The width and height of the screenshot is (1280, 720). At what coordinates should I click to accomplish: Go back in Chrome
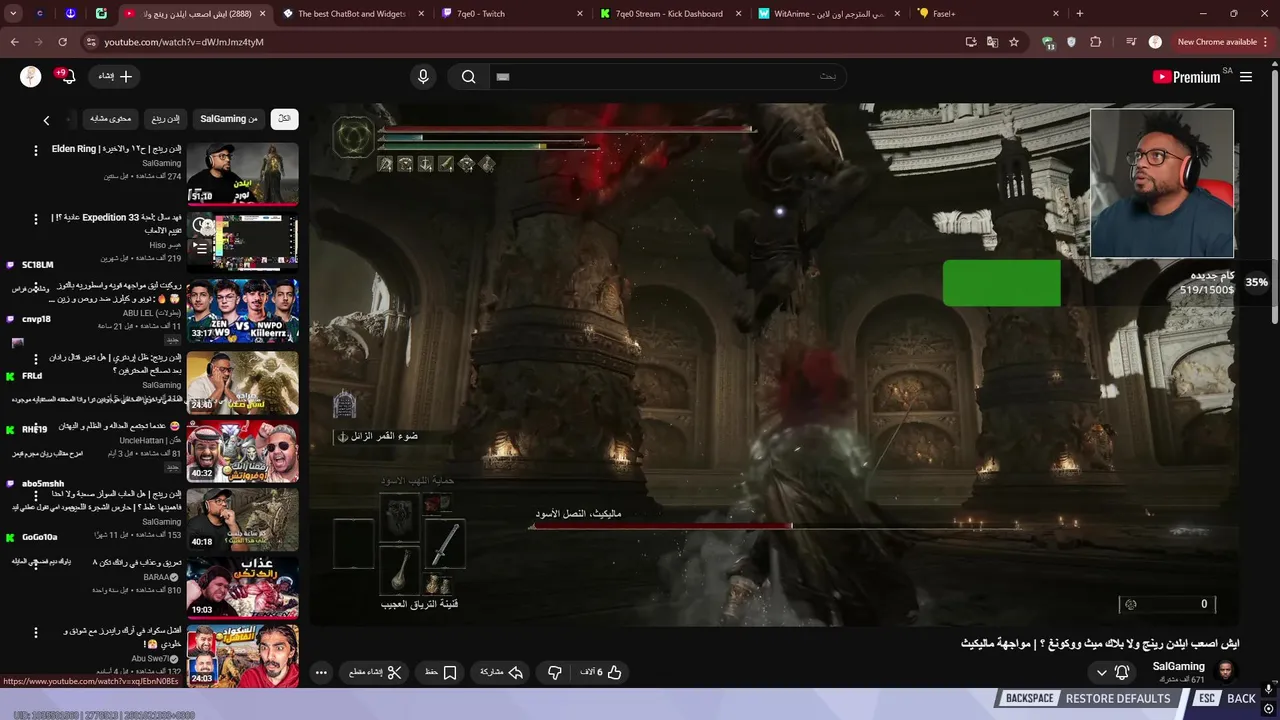point(15,42)
